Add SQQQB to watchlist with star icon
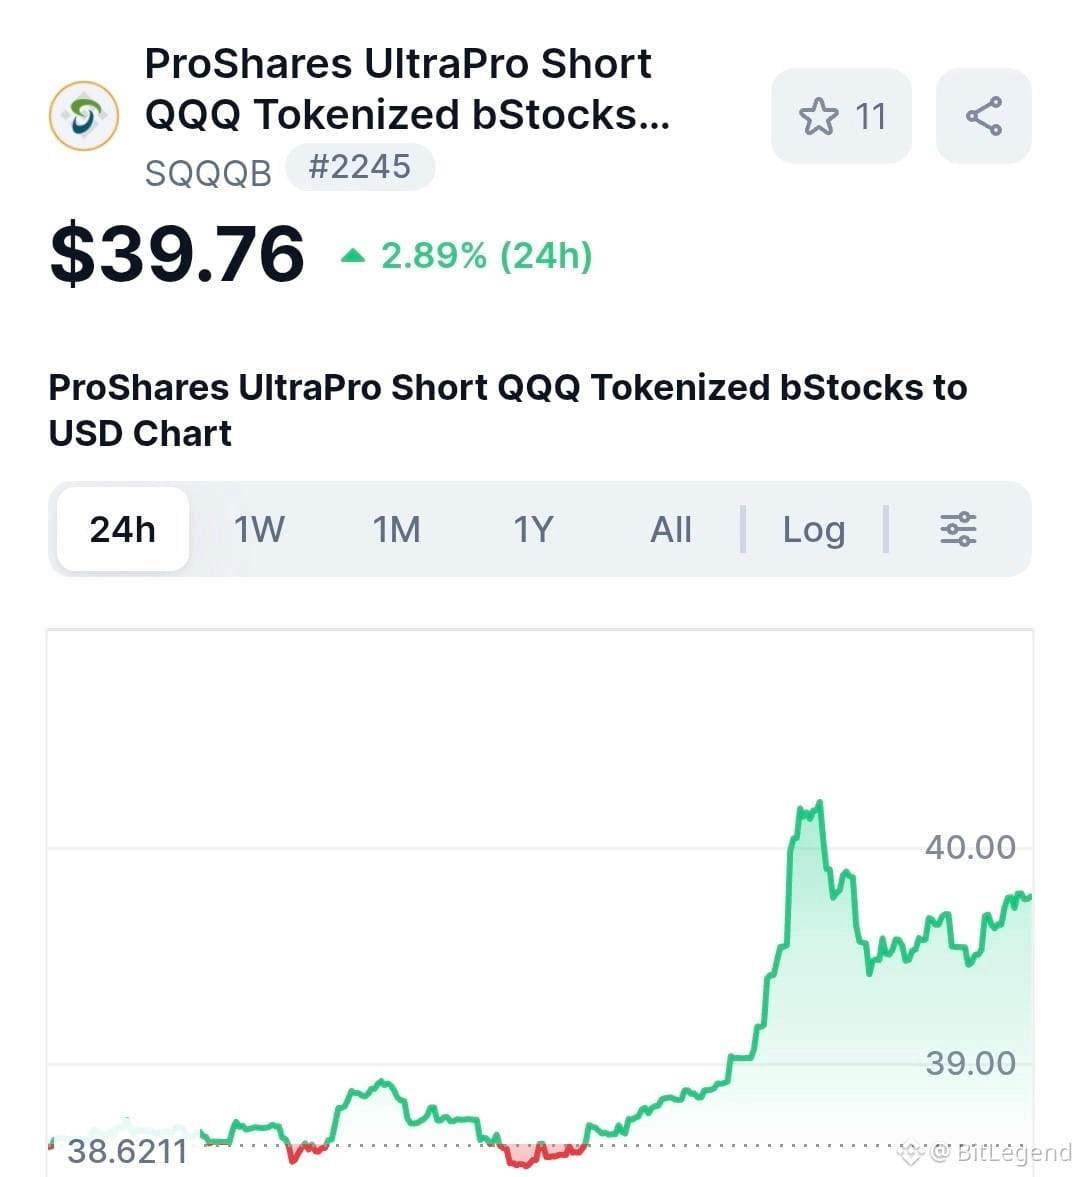 click(x=841, y=116)
